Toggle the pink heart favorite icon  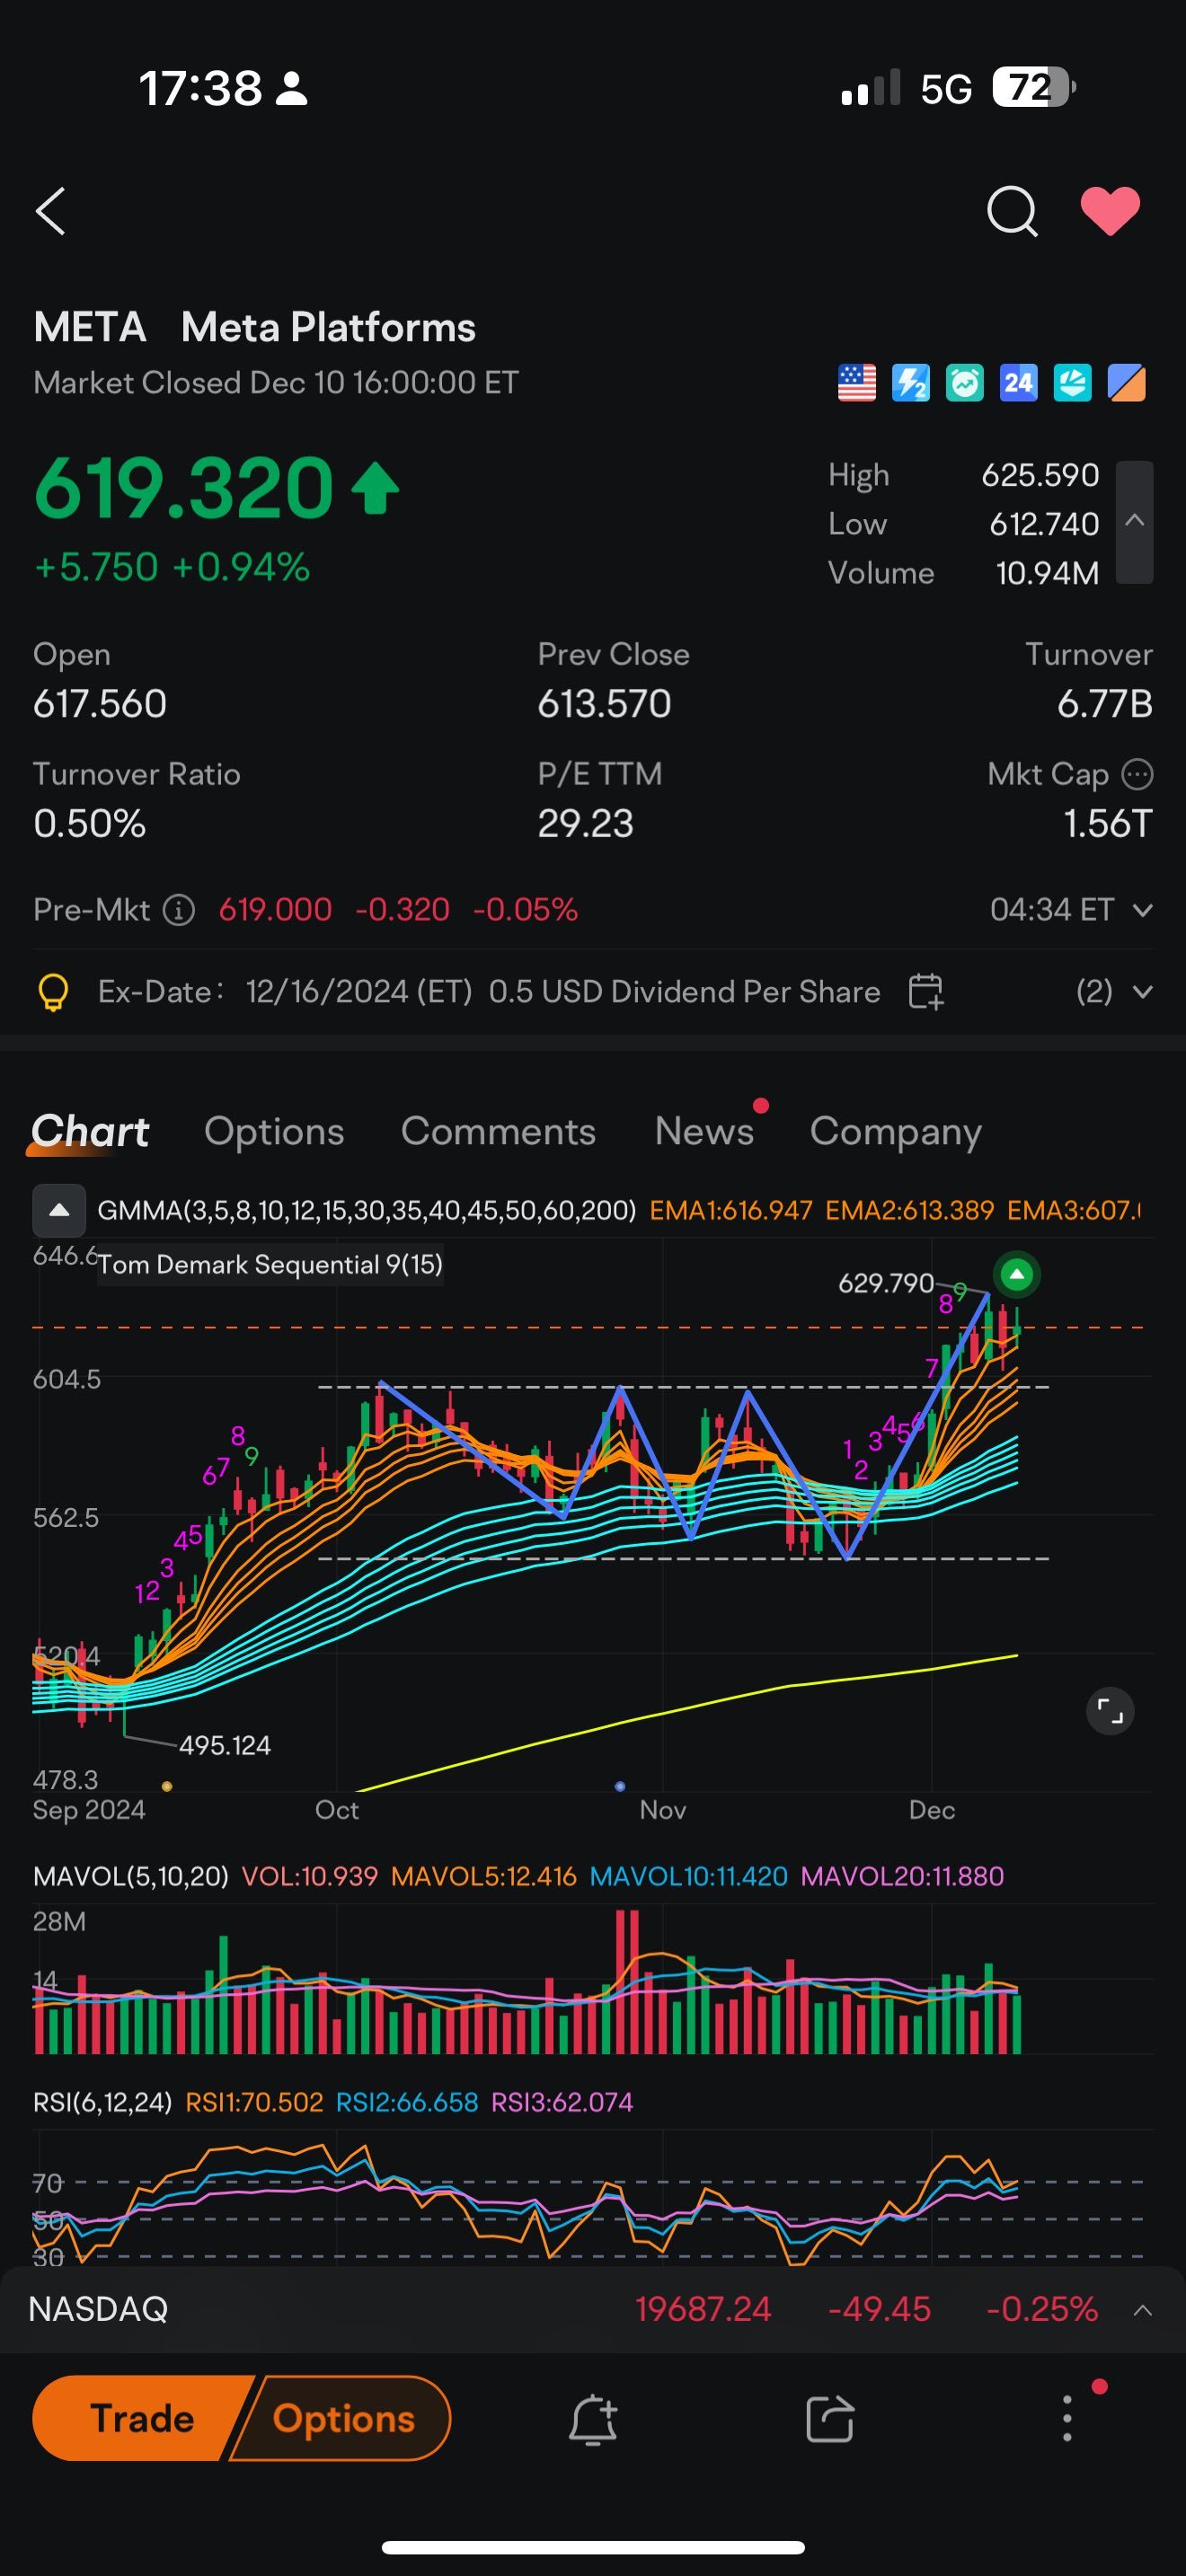[1110, 211]
